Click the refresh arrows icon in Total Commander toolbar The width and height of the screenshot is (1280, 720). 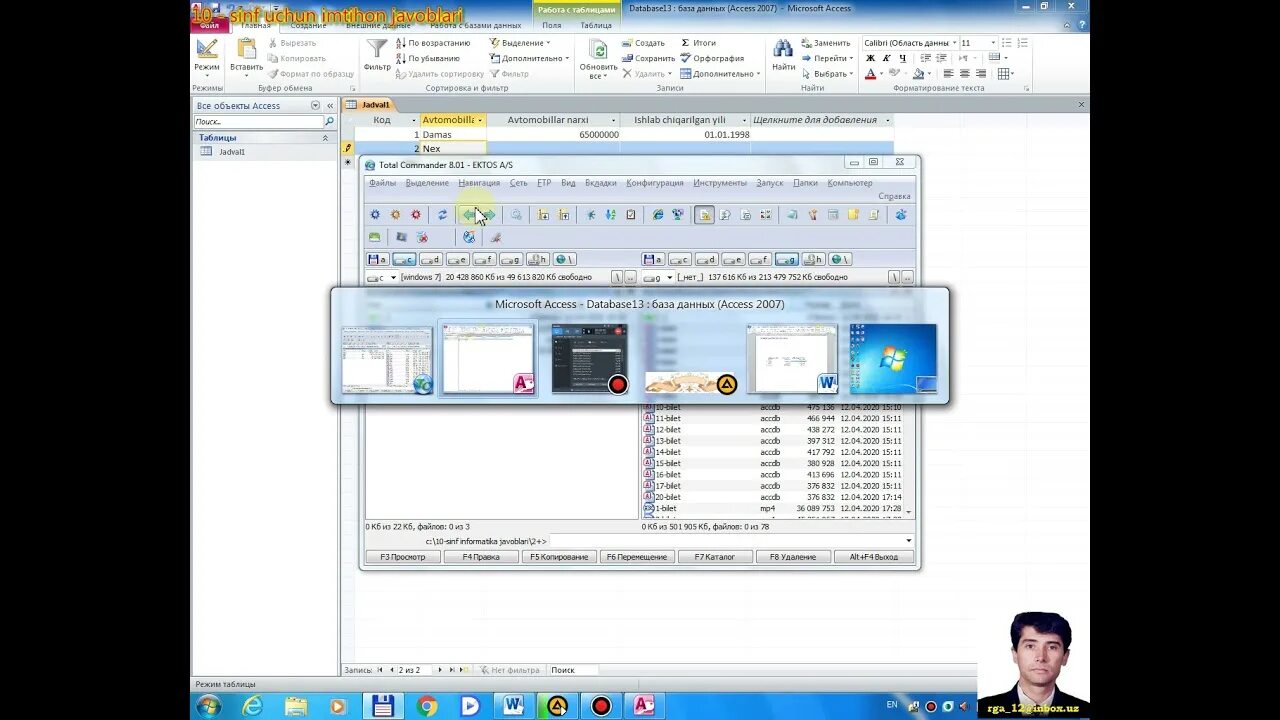[x=442, y=214]
